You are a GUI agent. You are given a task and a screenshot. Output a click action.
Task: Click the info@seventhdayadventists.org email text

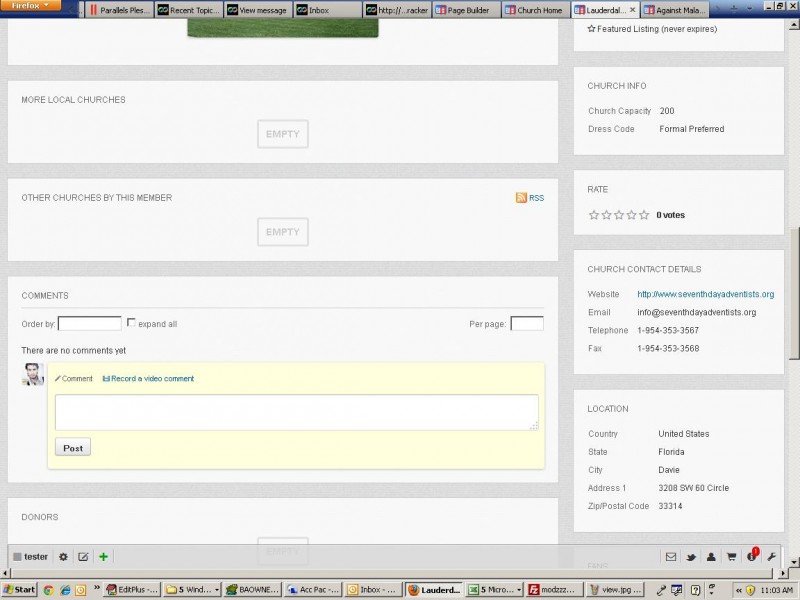coord(696,312)
